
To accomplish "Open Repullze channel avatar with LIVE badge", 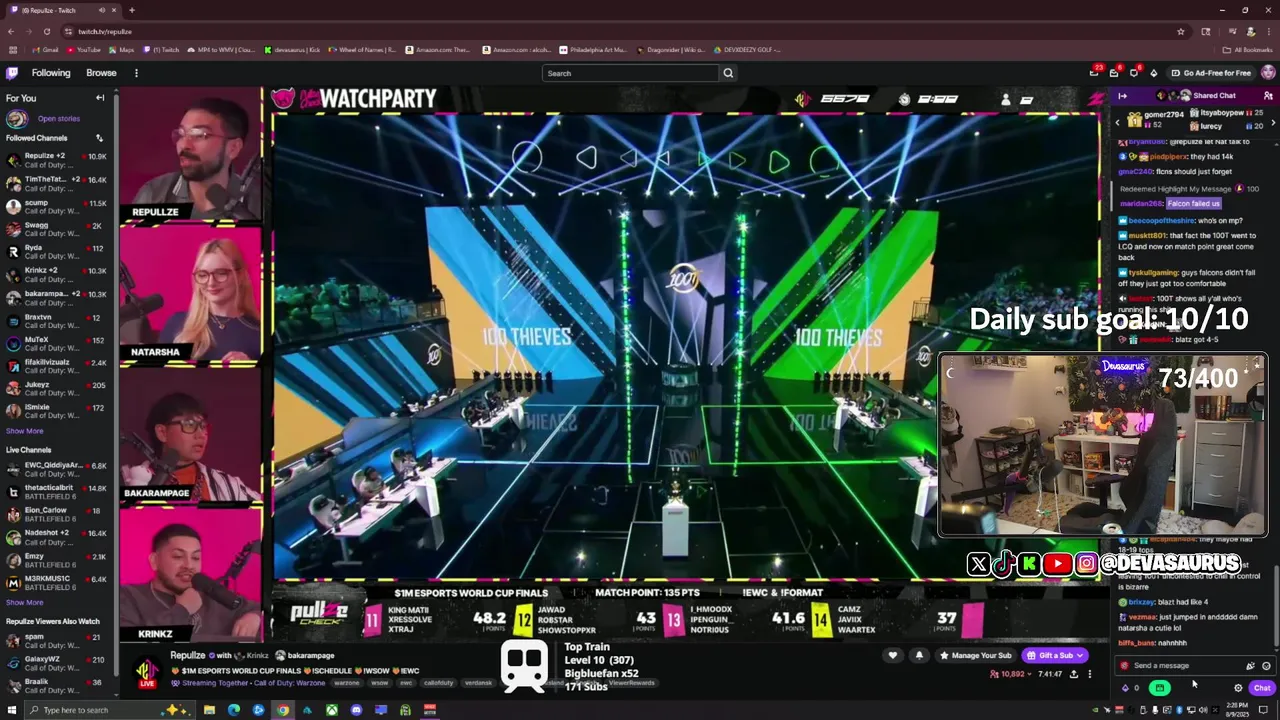I will (x=147, y=672).
